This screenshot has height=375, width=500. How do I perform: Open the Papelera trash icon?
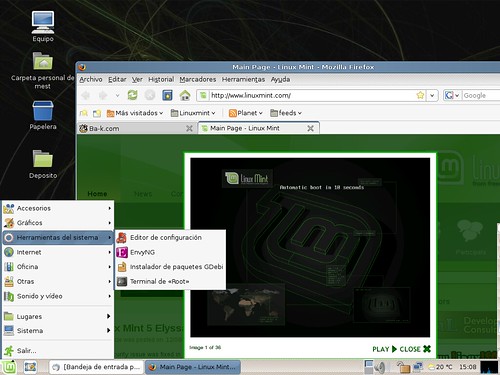pyautogui.click(x=43, y=115)
